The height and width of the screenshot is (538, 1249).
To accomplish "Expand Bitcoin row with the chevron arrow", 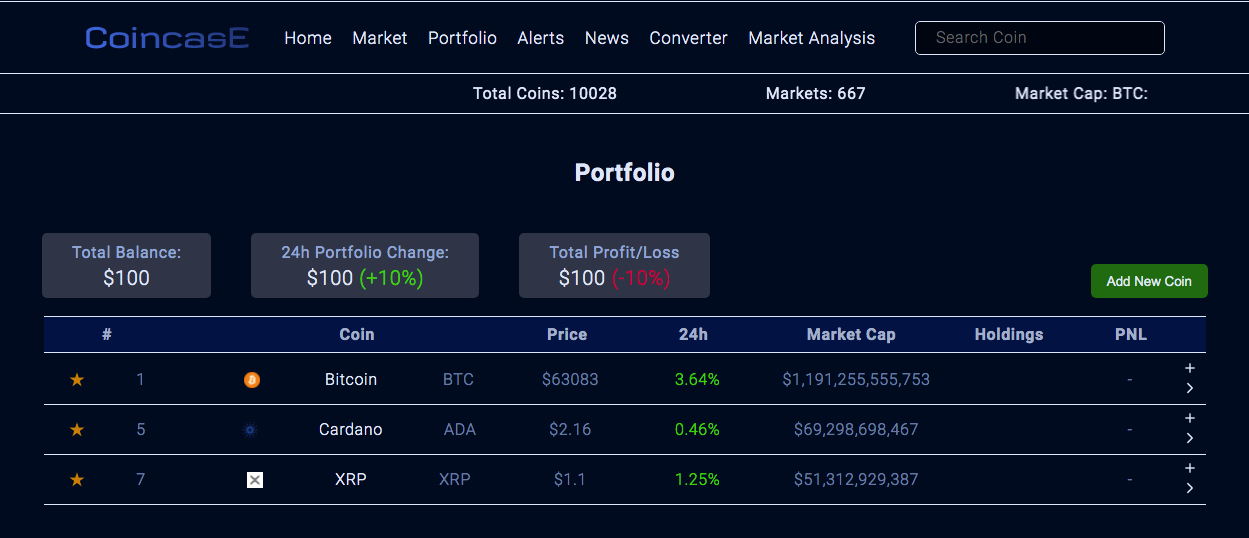I will click(1190, 388).
